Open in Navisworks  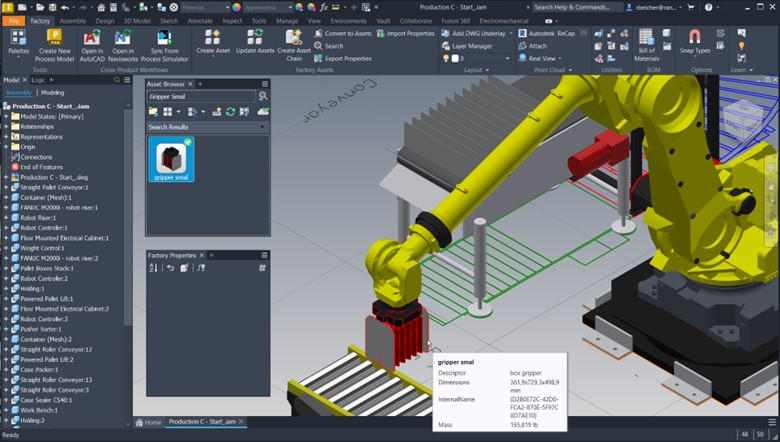(123, 45)
